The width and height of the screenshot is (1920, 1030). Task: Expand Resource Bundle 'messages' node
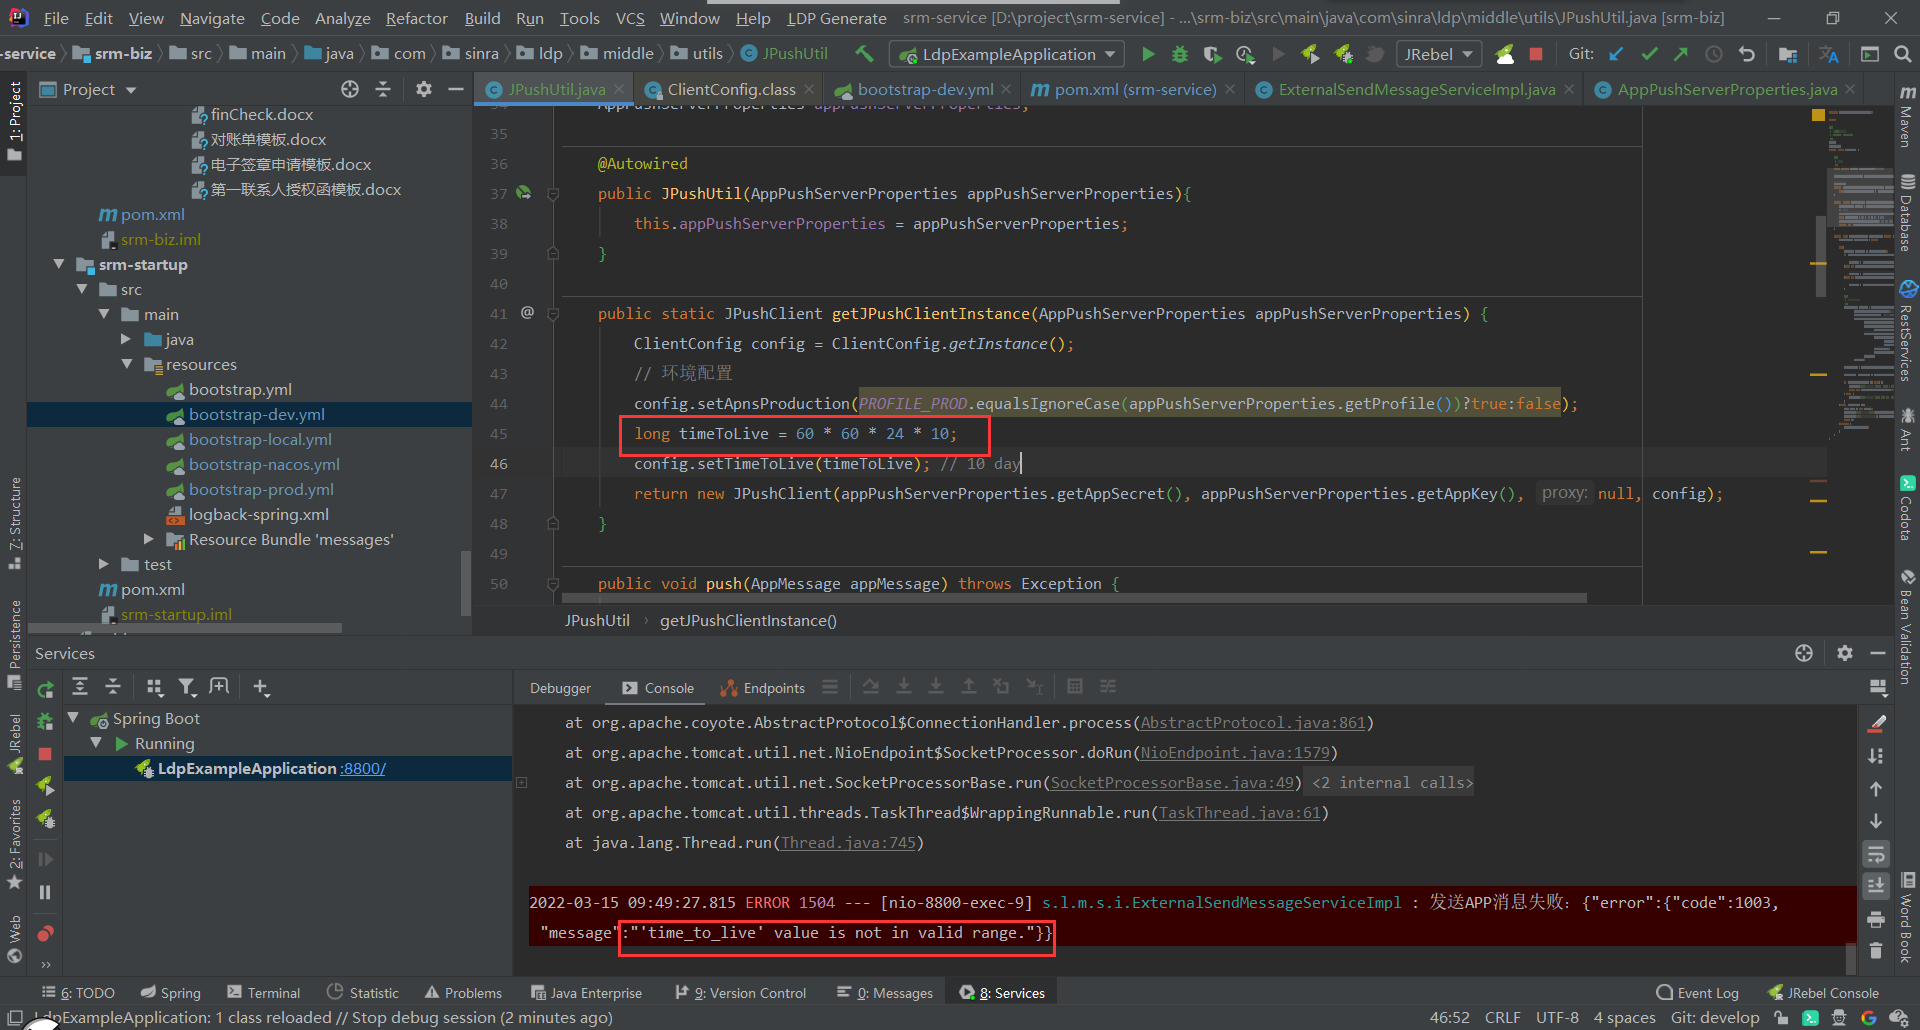[x=150, y=539]
